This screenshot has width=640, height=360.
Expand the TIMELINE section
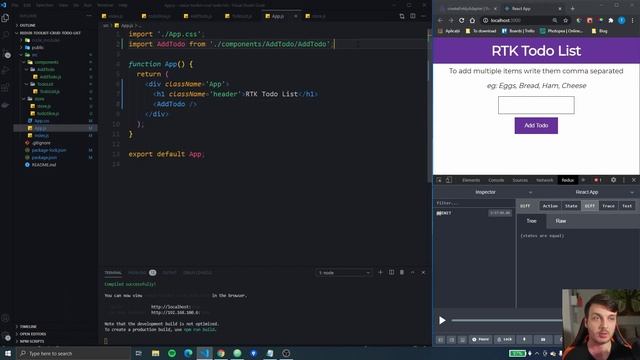(x=55, y=327)
